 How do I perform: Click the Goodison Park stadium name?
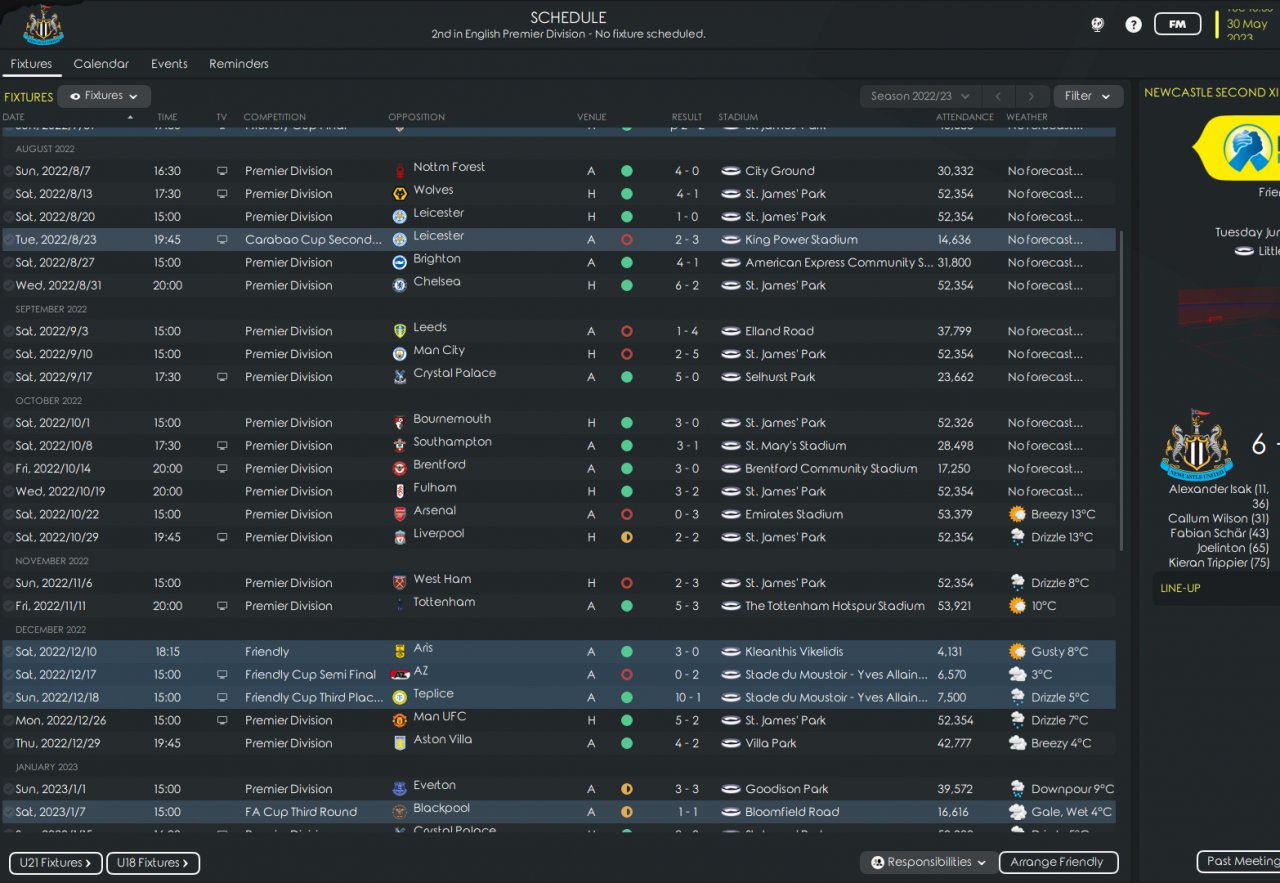(x=787, y=789)
